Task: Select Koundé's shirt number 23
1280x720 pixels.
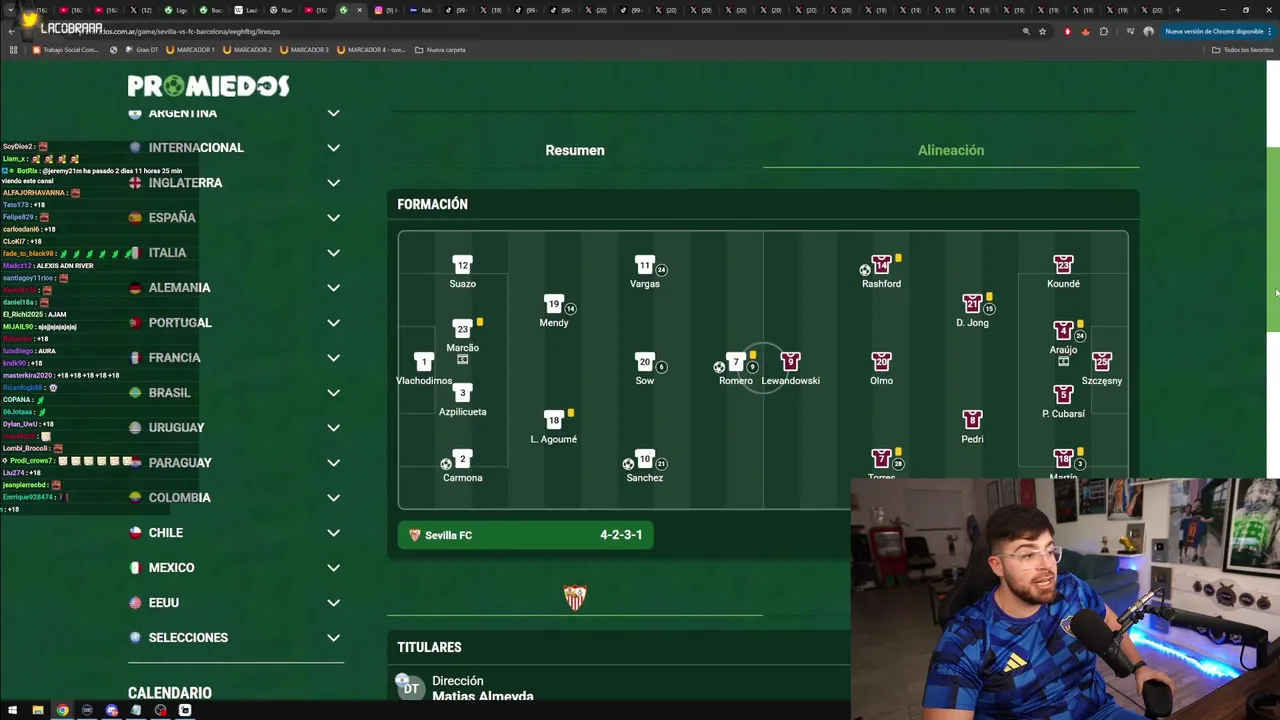Action: [x=1063, y=265]
